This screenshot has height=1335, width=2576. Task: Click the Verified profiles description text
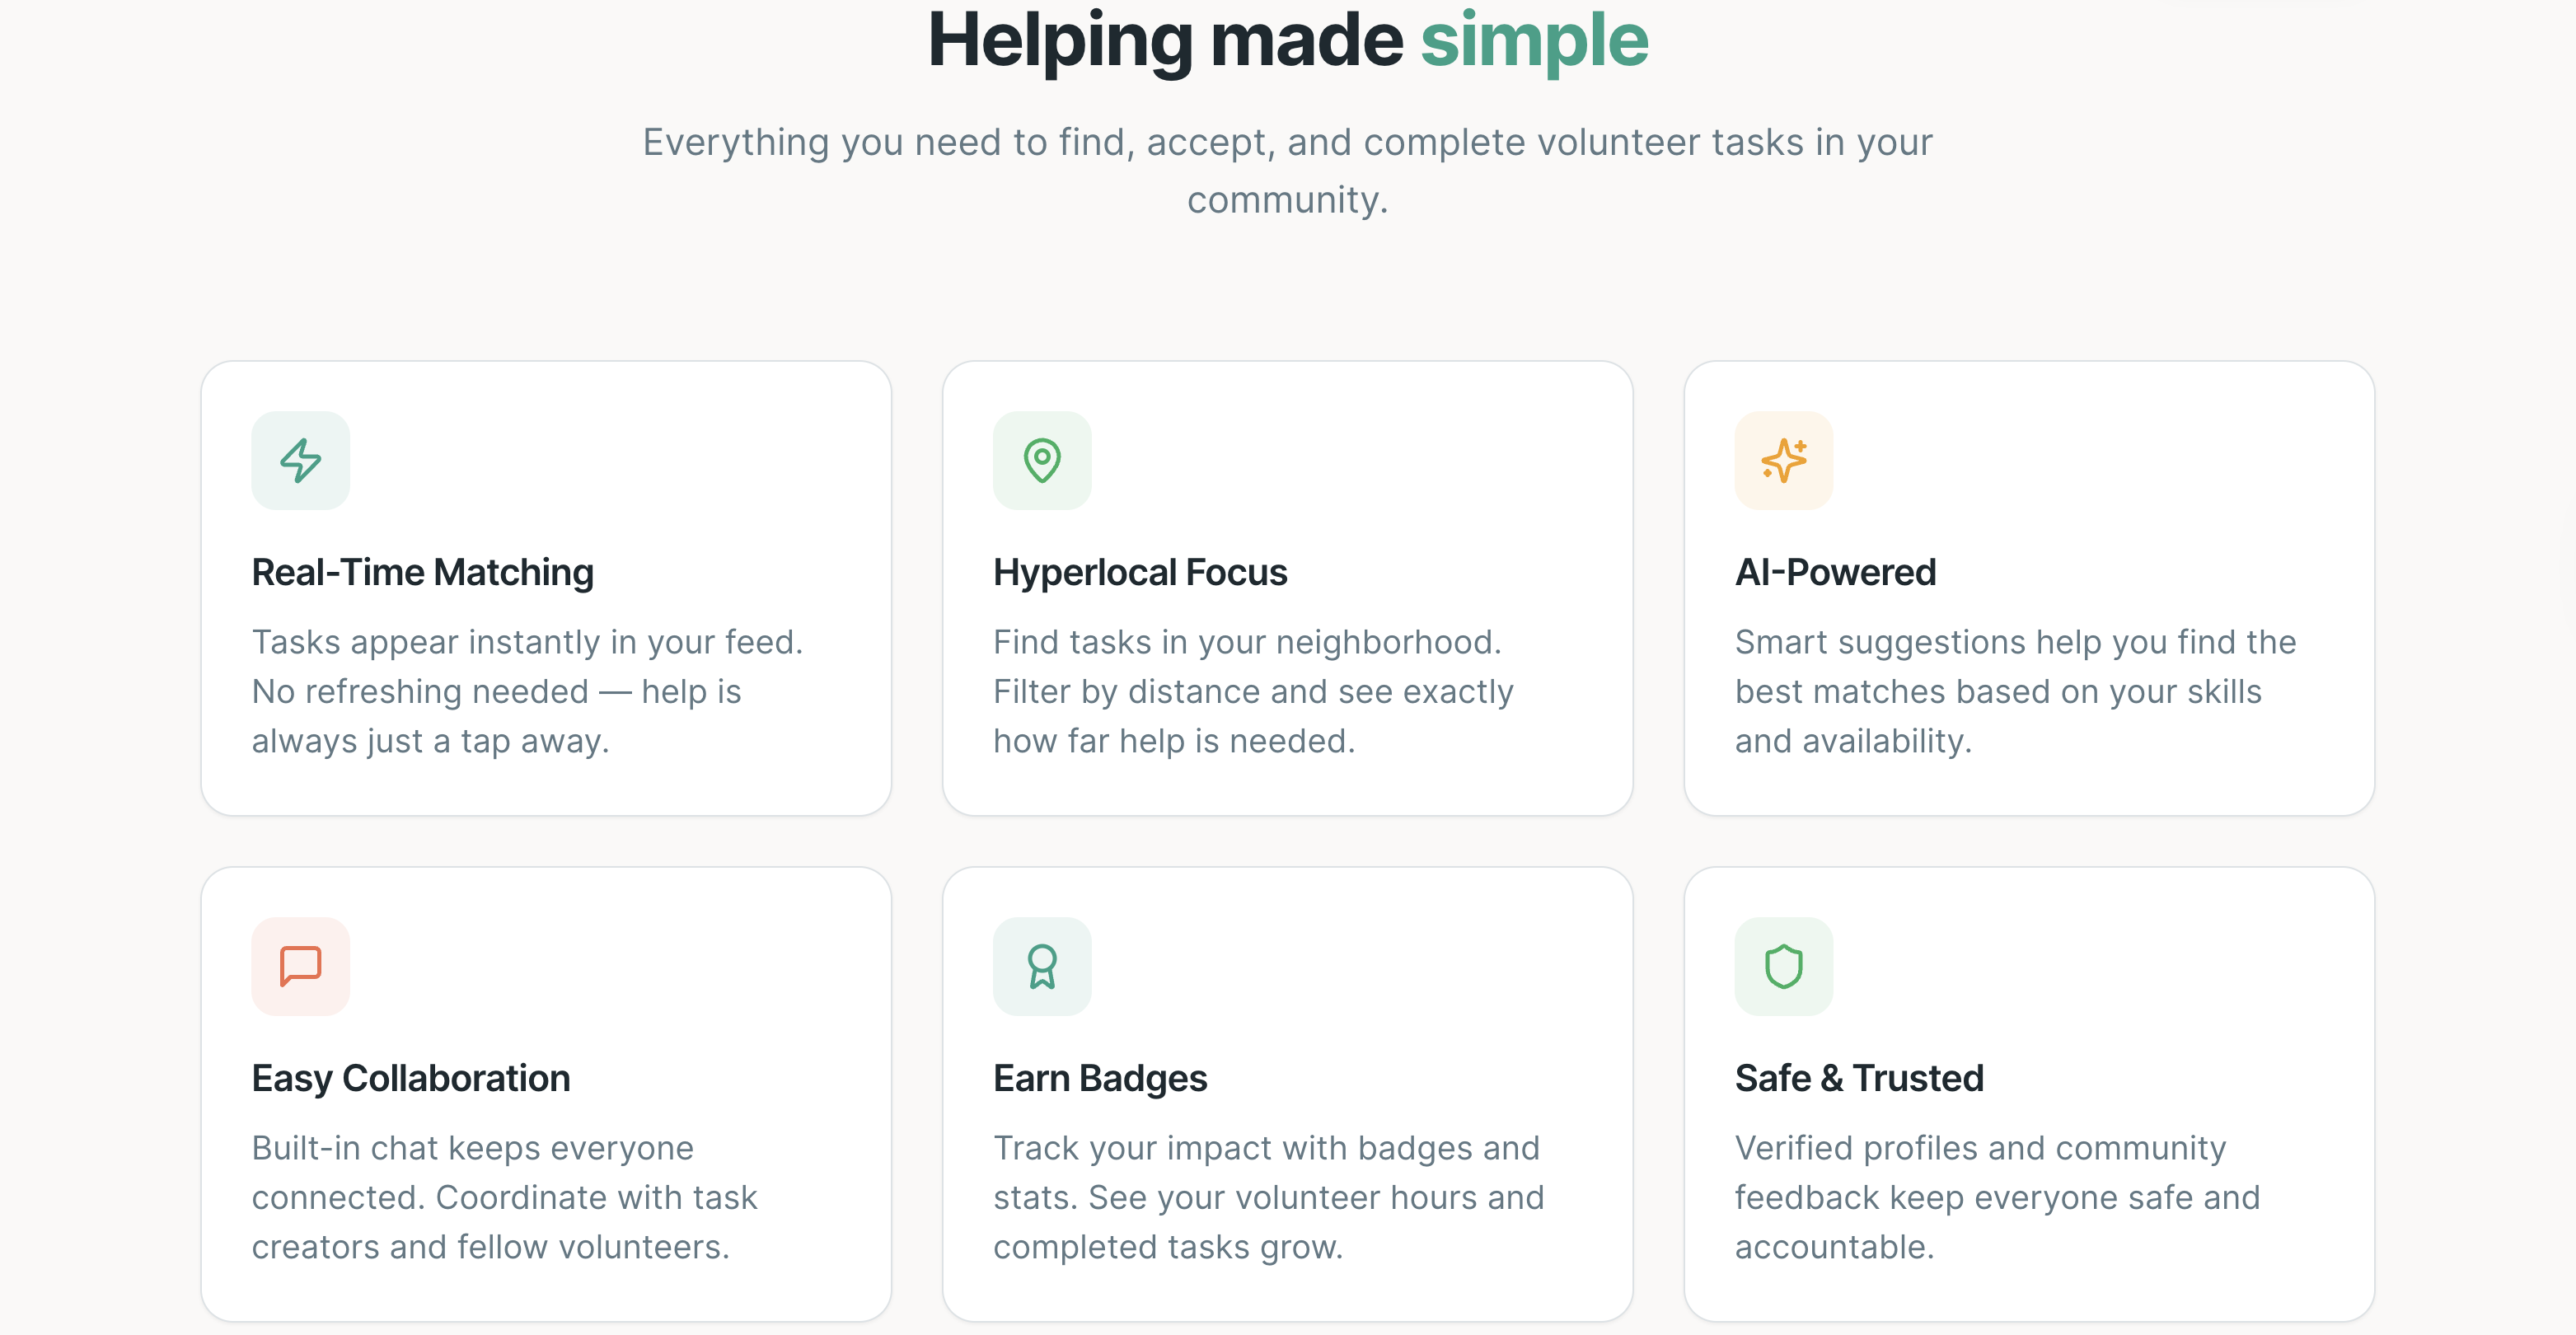[x=1997, y=1197]
